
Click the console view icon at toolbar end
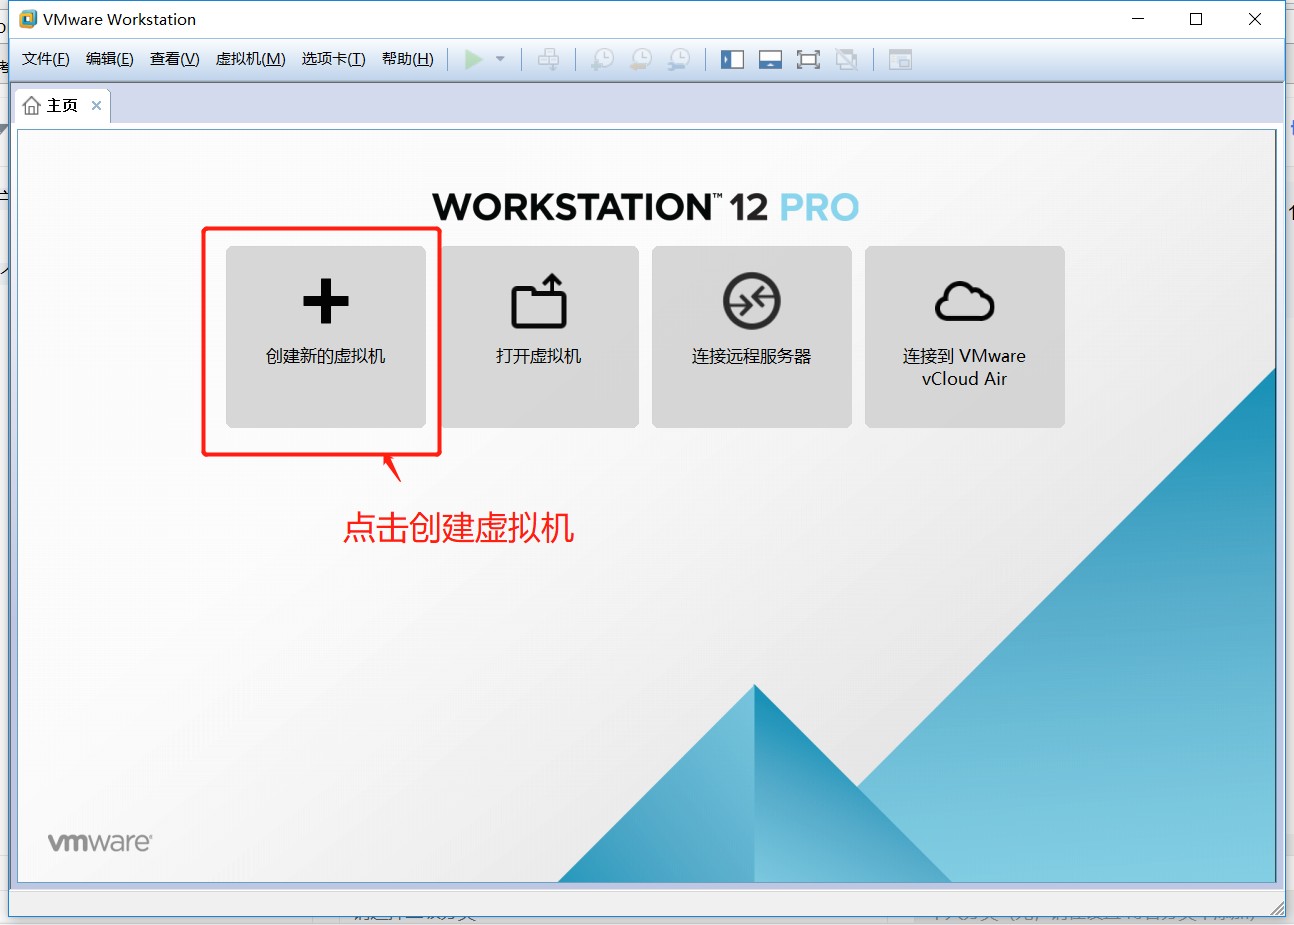pyautogui.click(x=900, y=60)
